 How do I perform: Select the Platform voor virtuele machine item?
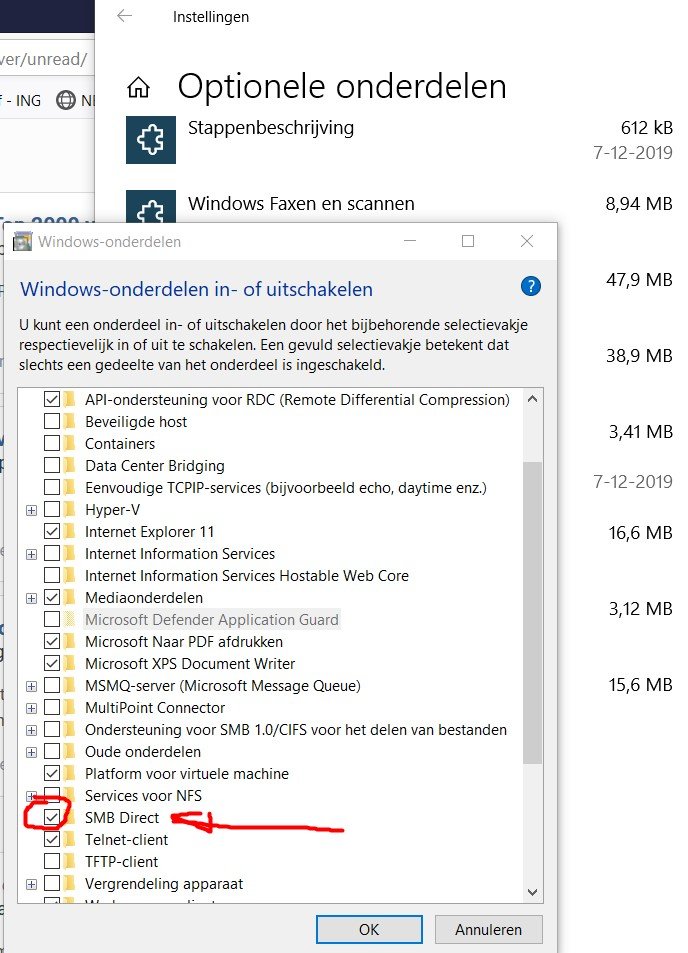[x=187, y=774]
